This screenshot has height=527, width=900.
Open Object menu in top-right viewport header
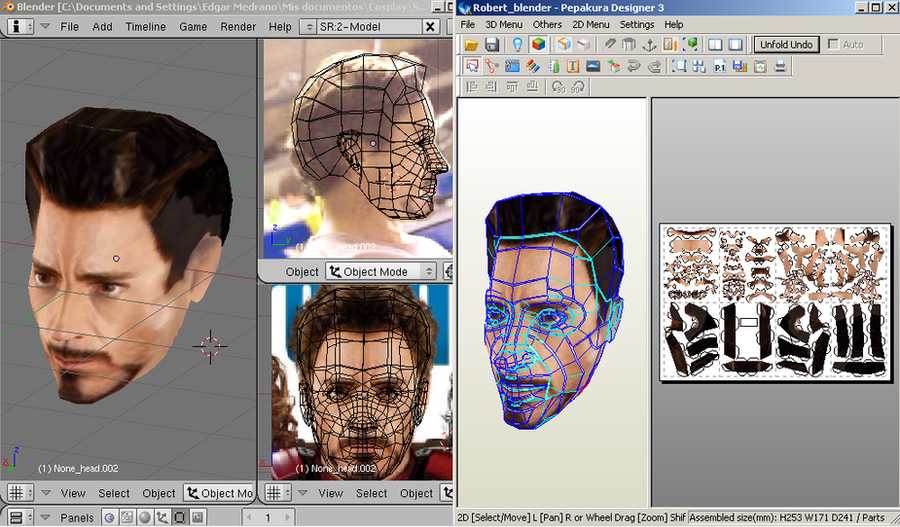point(301,272)
